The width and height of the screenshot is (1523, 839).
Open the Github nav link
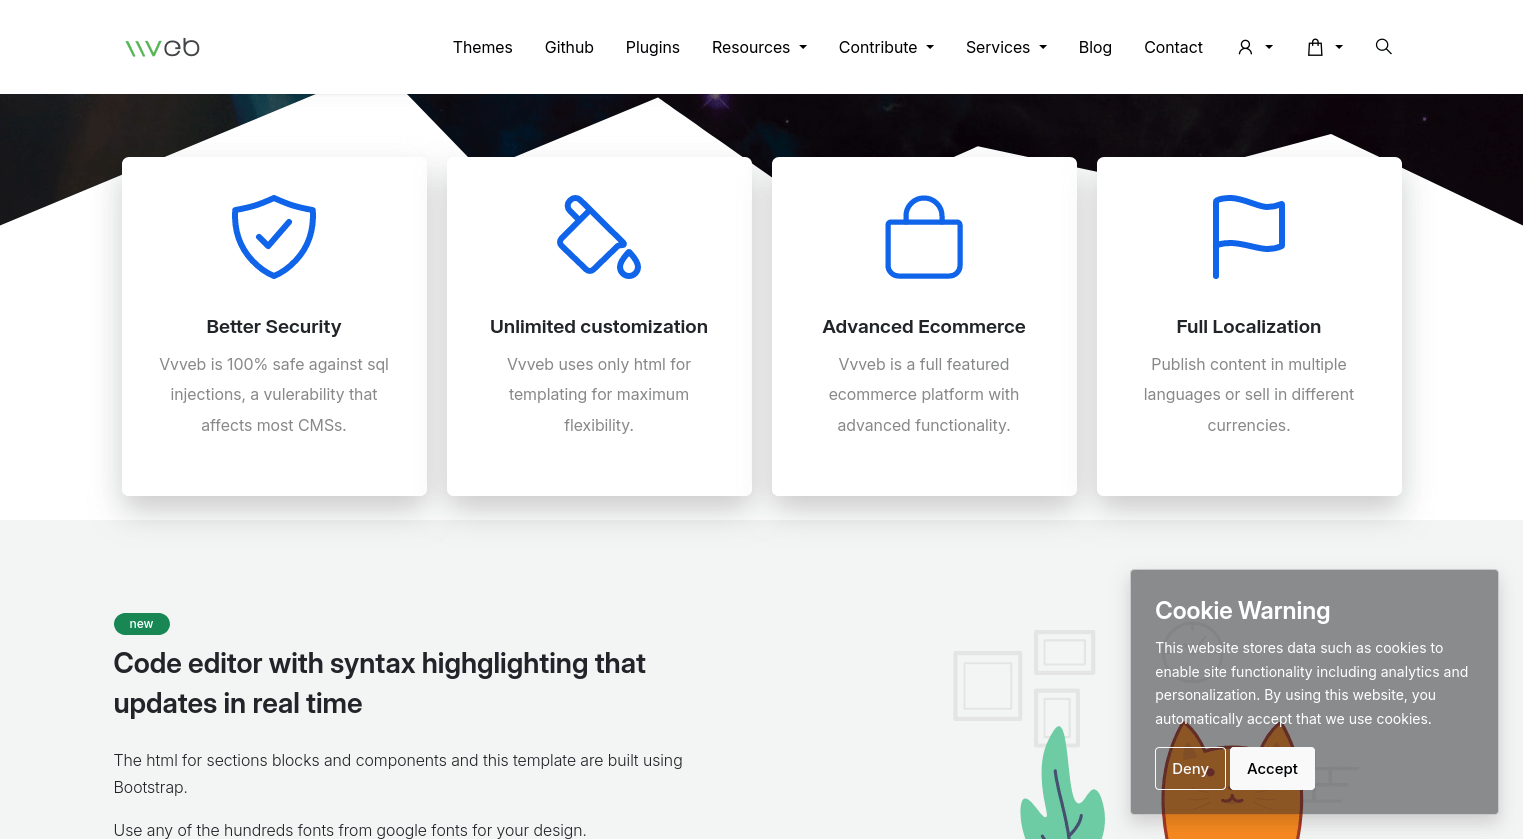(x=569, y=47)
